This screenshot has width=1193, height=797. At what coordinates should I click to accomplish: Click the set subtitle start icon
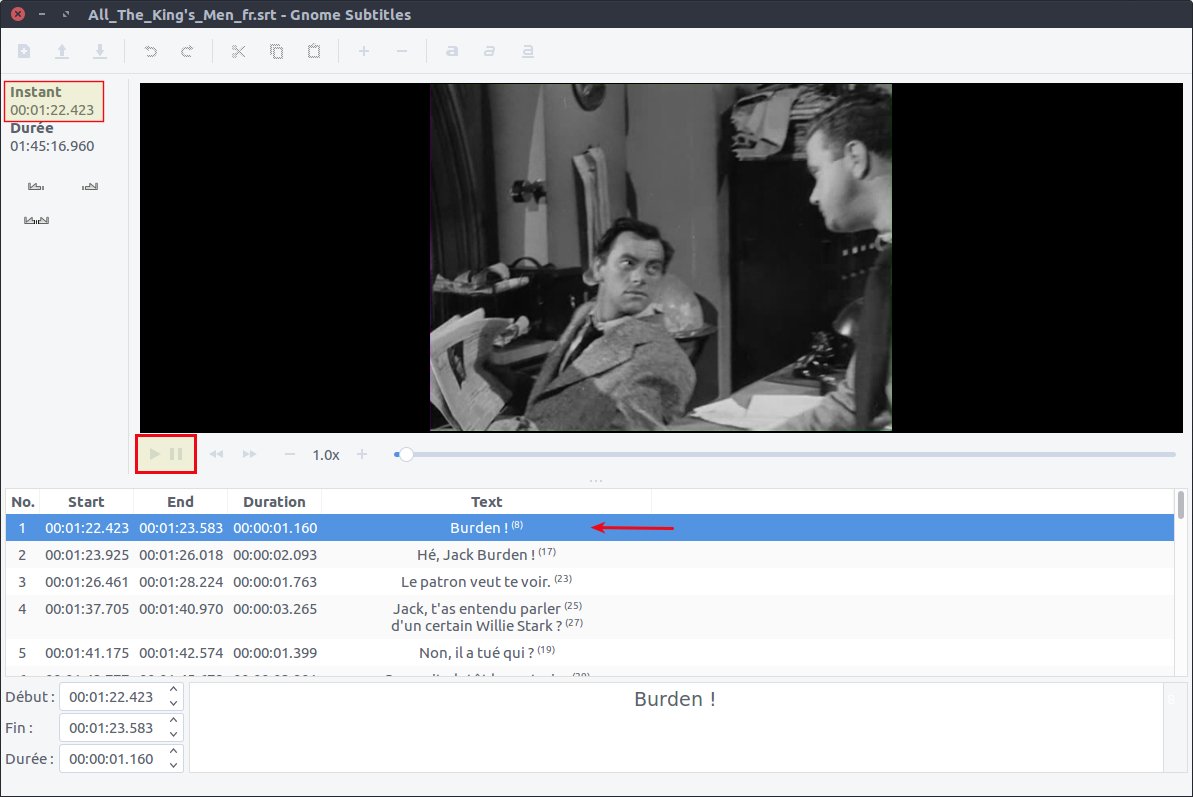[x=36, y=186]
